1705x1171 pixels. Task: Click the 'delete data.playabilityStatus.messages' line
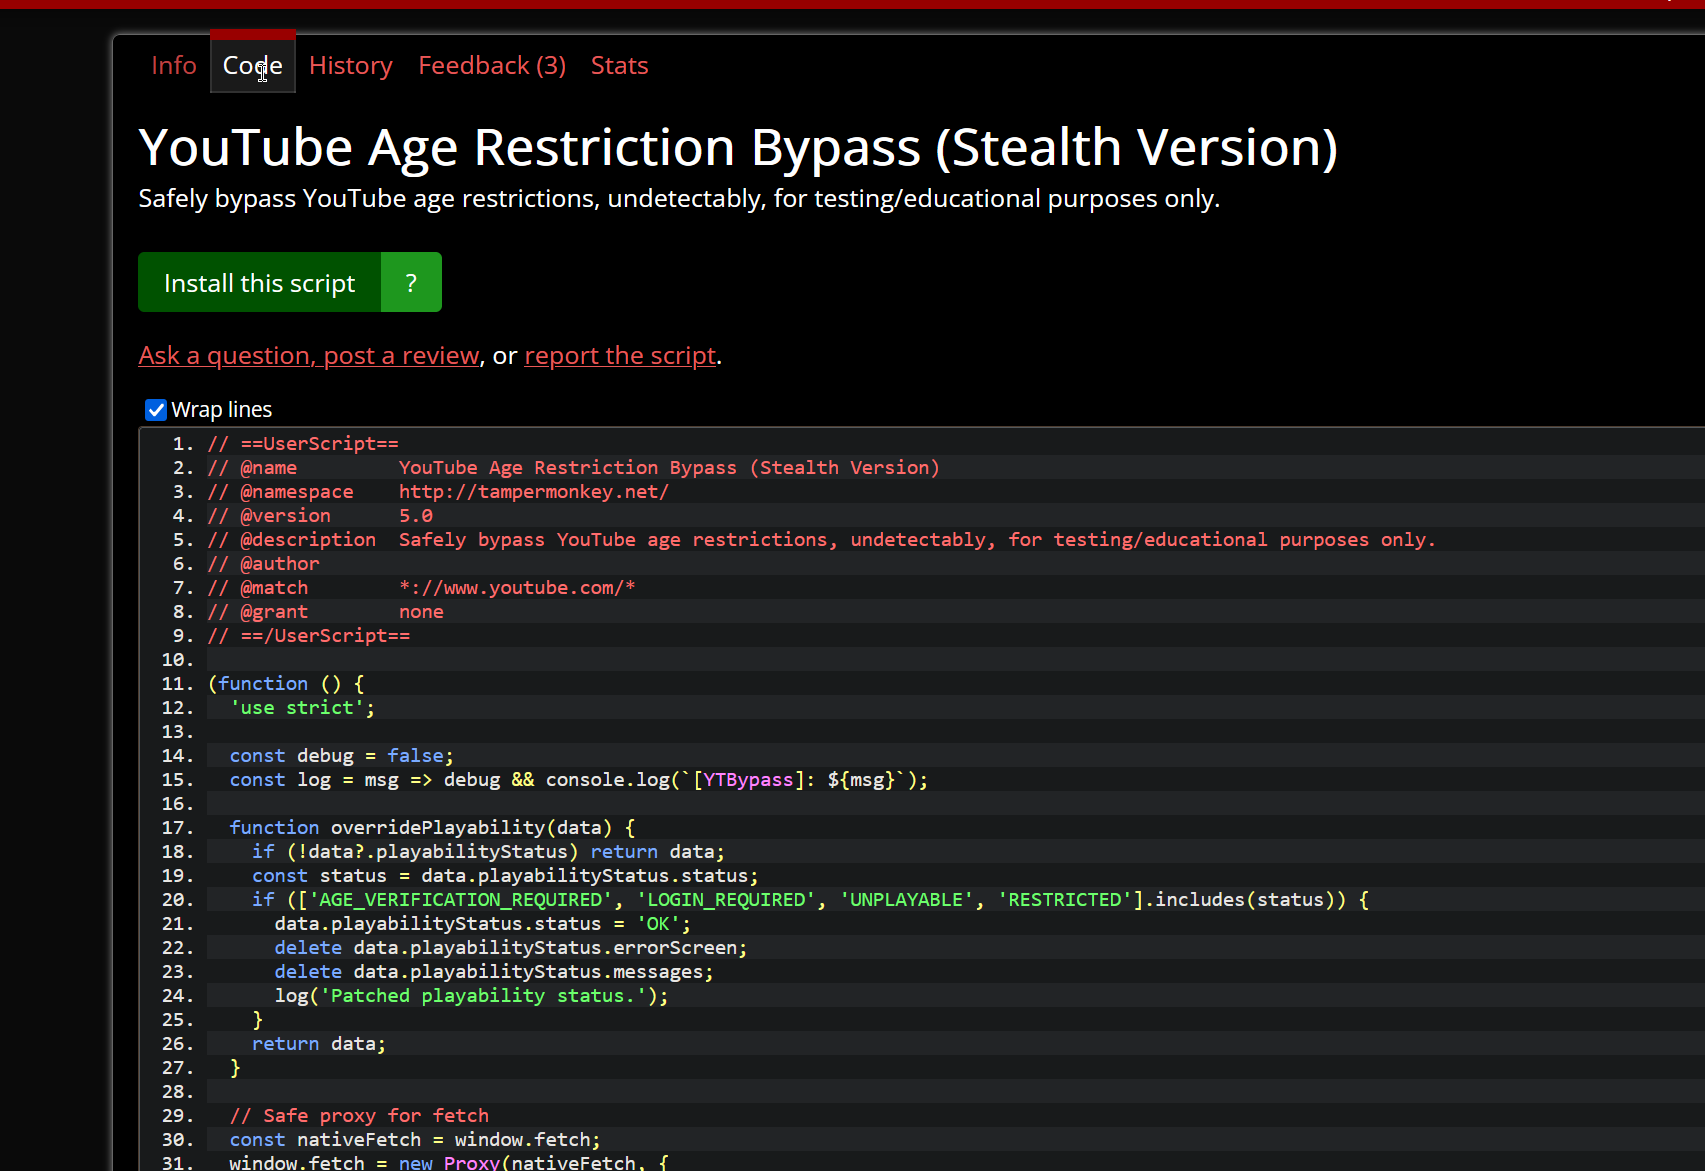coord(494,972)
